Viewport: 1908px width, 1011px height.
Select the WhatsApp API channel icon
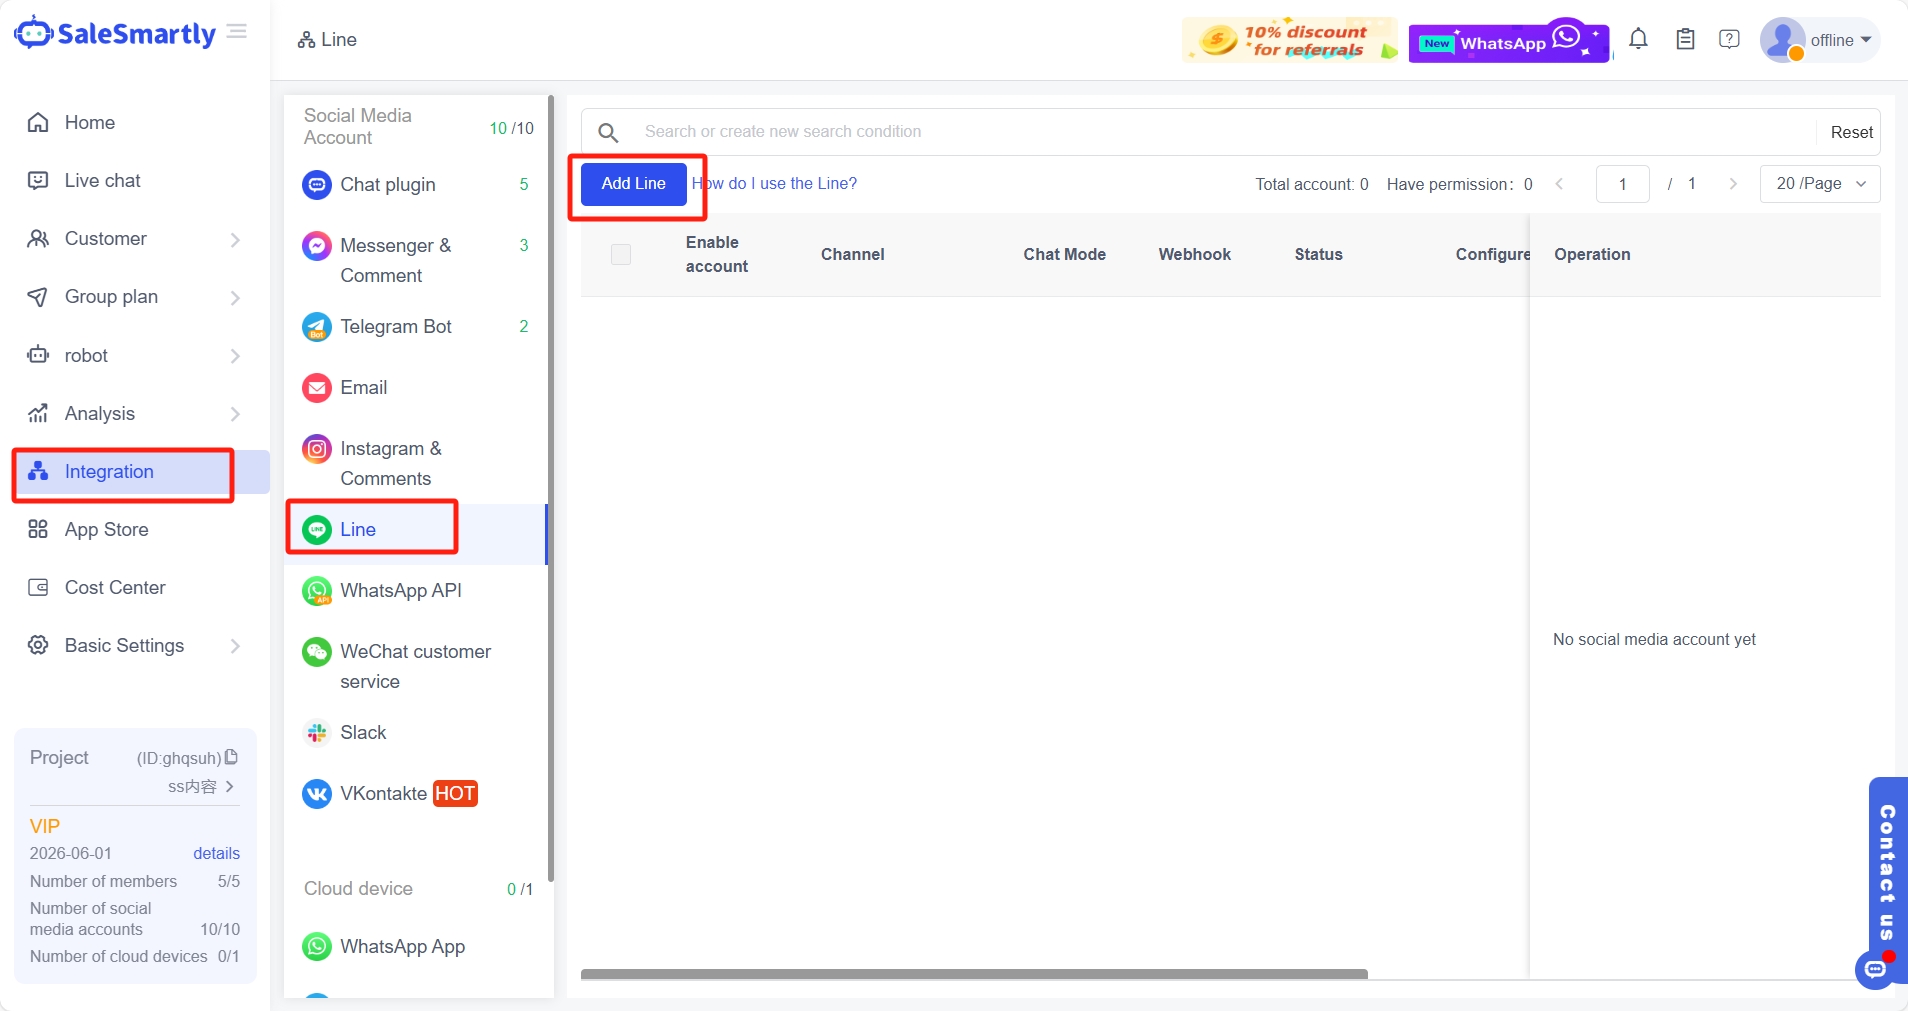[x=316, y=590]
